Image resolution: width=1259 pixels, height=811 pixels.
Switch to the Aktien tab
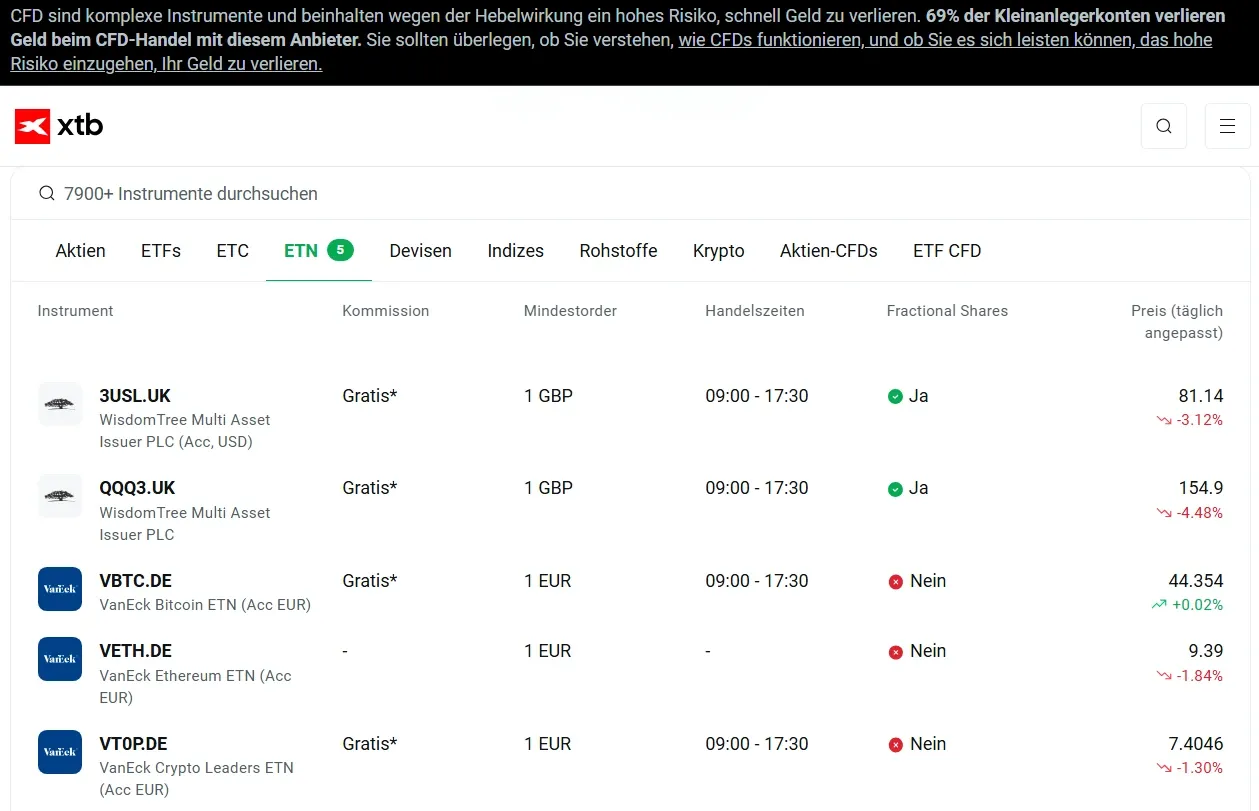80,251
